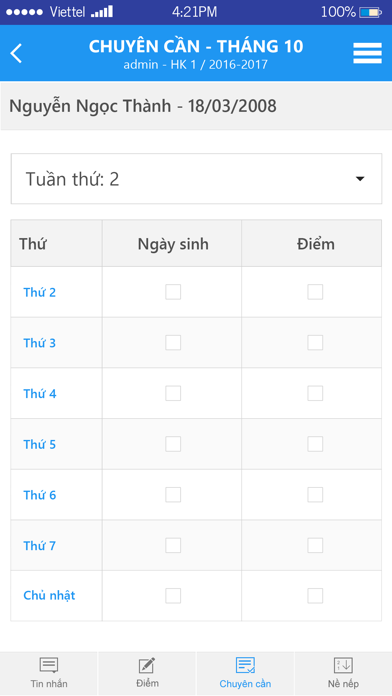Tap the Tin nhắn message icon
Viewport: 392px width, 696px height.
(x=49, y=665)
